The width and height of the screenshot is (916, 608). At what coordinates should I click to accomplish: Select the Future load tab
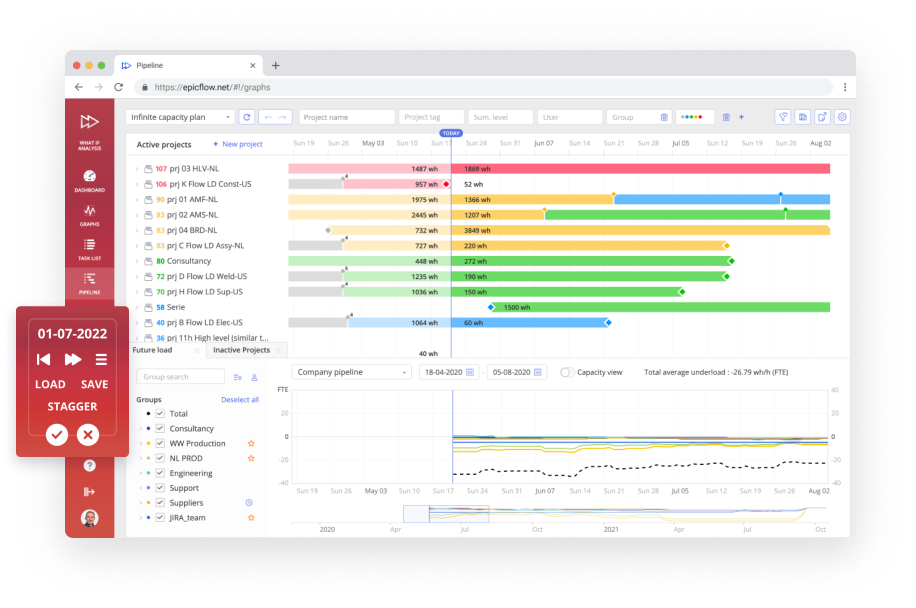(153, 350)
